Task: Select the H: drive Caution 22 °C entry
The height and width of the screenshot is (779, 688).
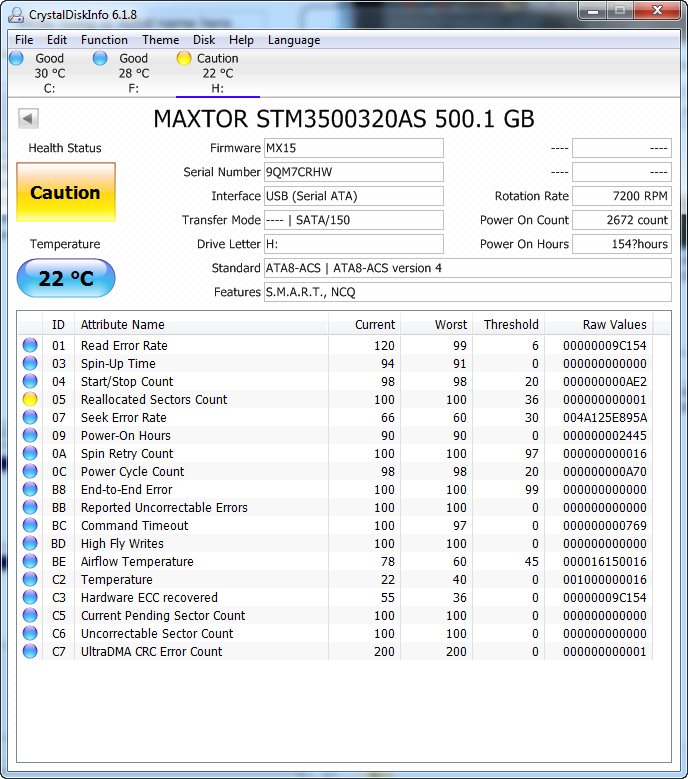Action: tap(218, 73)
